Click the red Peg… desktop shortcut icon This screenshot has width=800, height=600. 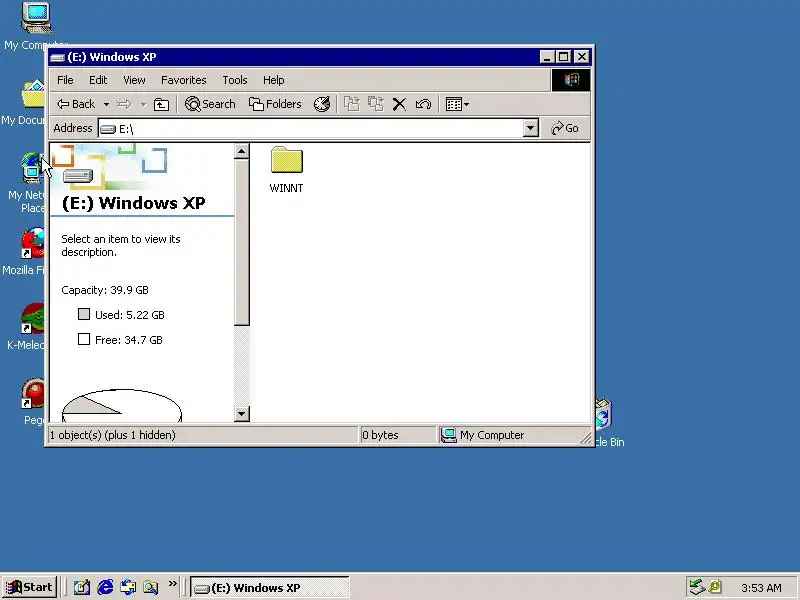(33, 393)
